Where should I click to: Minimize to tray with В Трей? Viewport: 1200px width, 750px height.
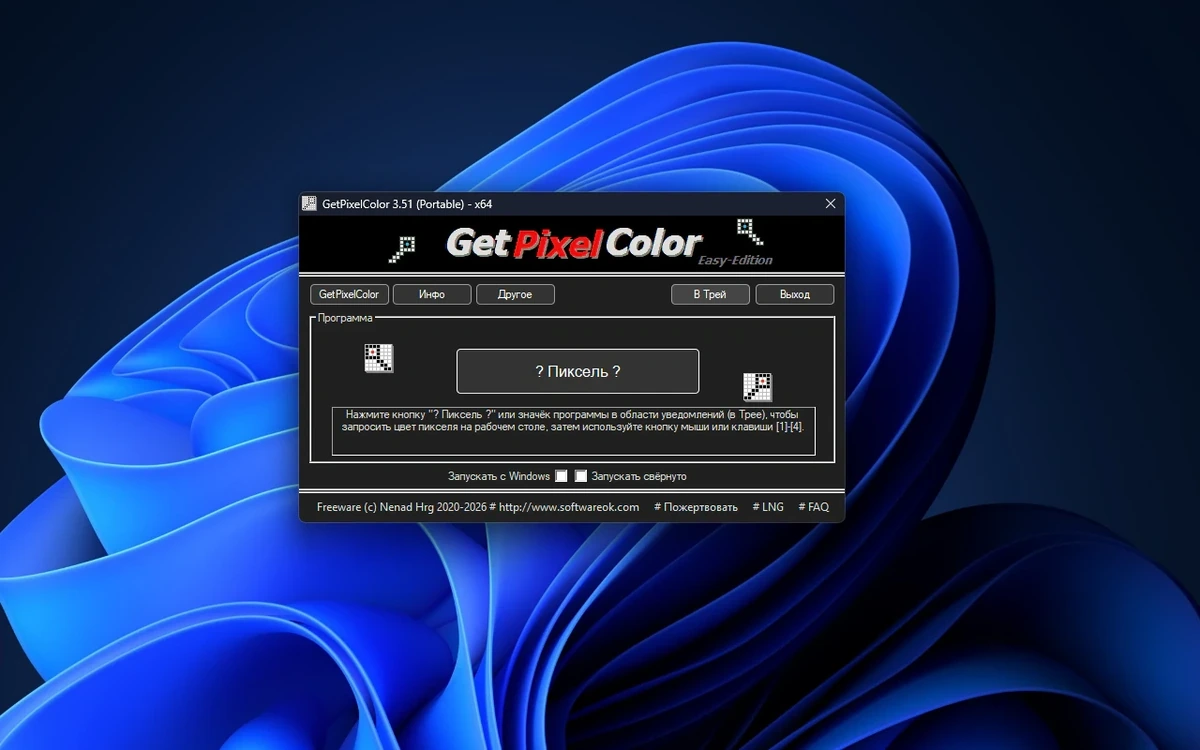[711, 295]
